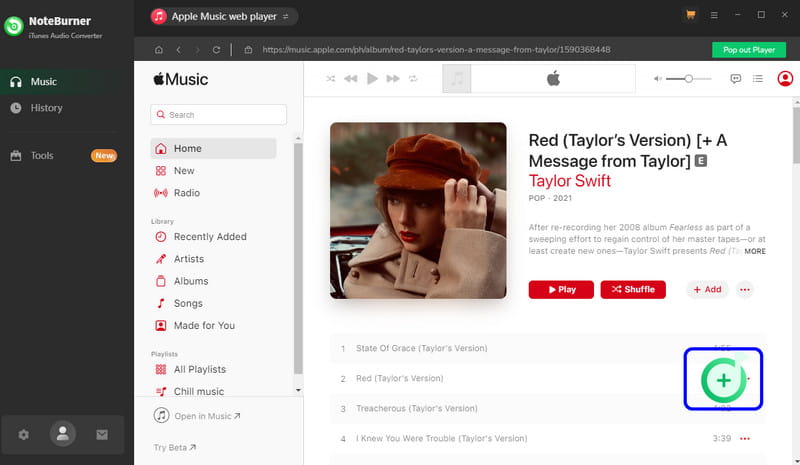This screenshot has width=800, height=465.
Task: Open NoteBurner settings gear
Action: tap(23, 434)
